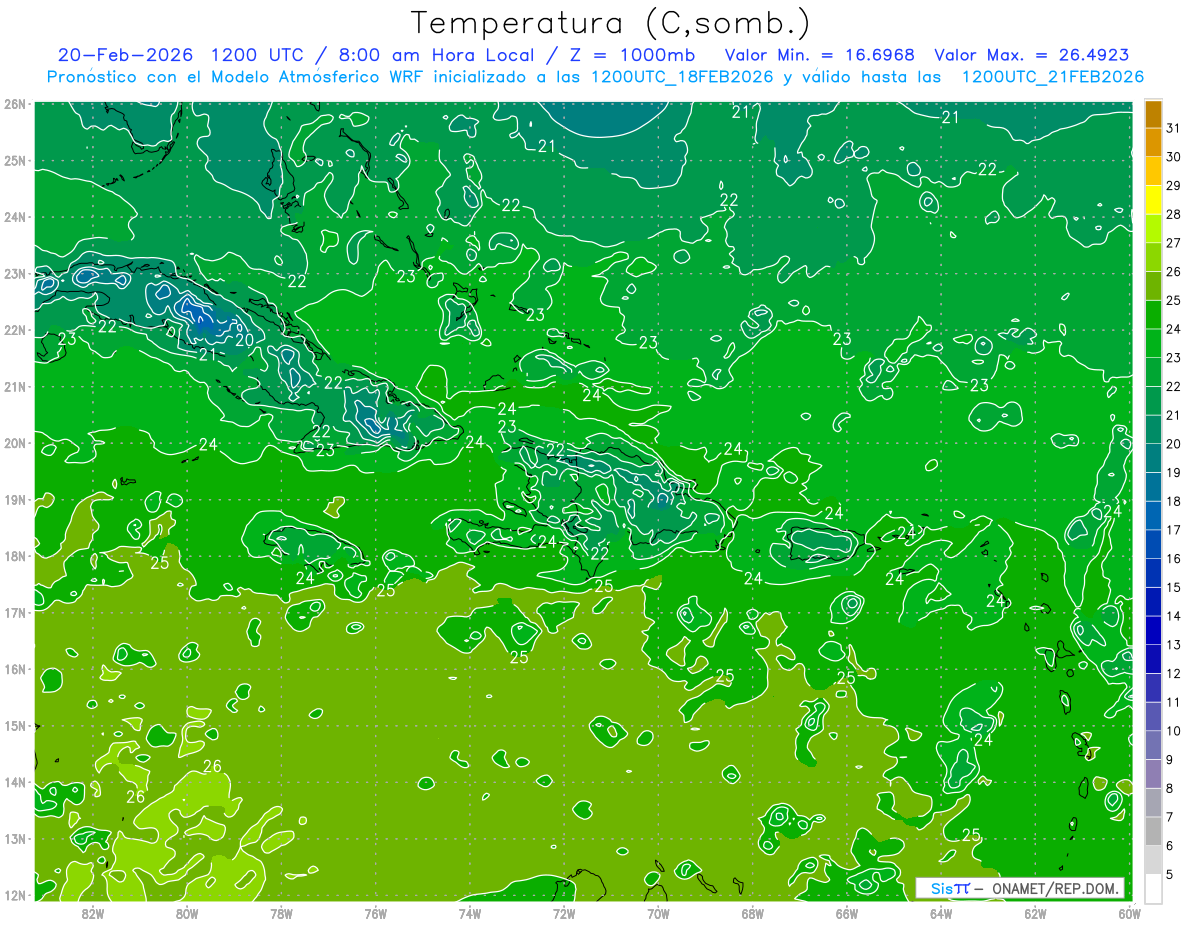Select the '20-Feb-2026 1200 UTC' date text
Screen dimensions: 1200x927
pos(180,55)
